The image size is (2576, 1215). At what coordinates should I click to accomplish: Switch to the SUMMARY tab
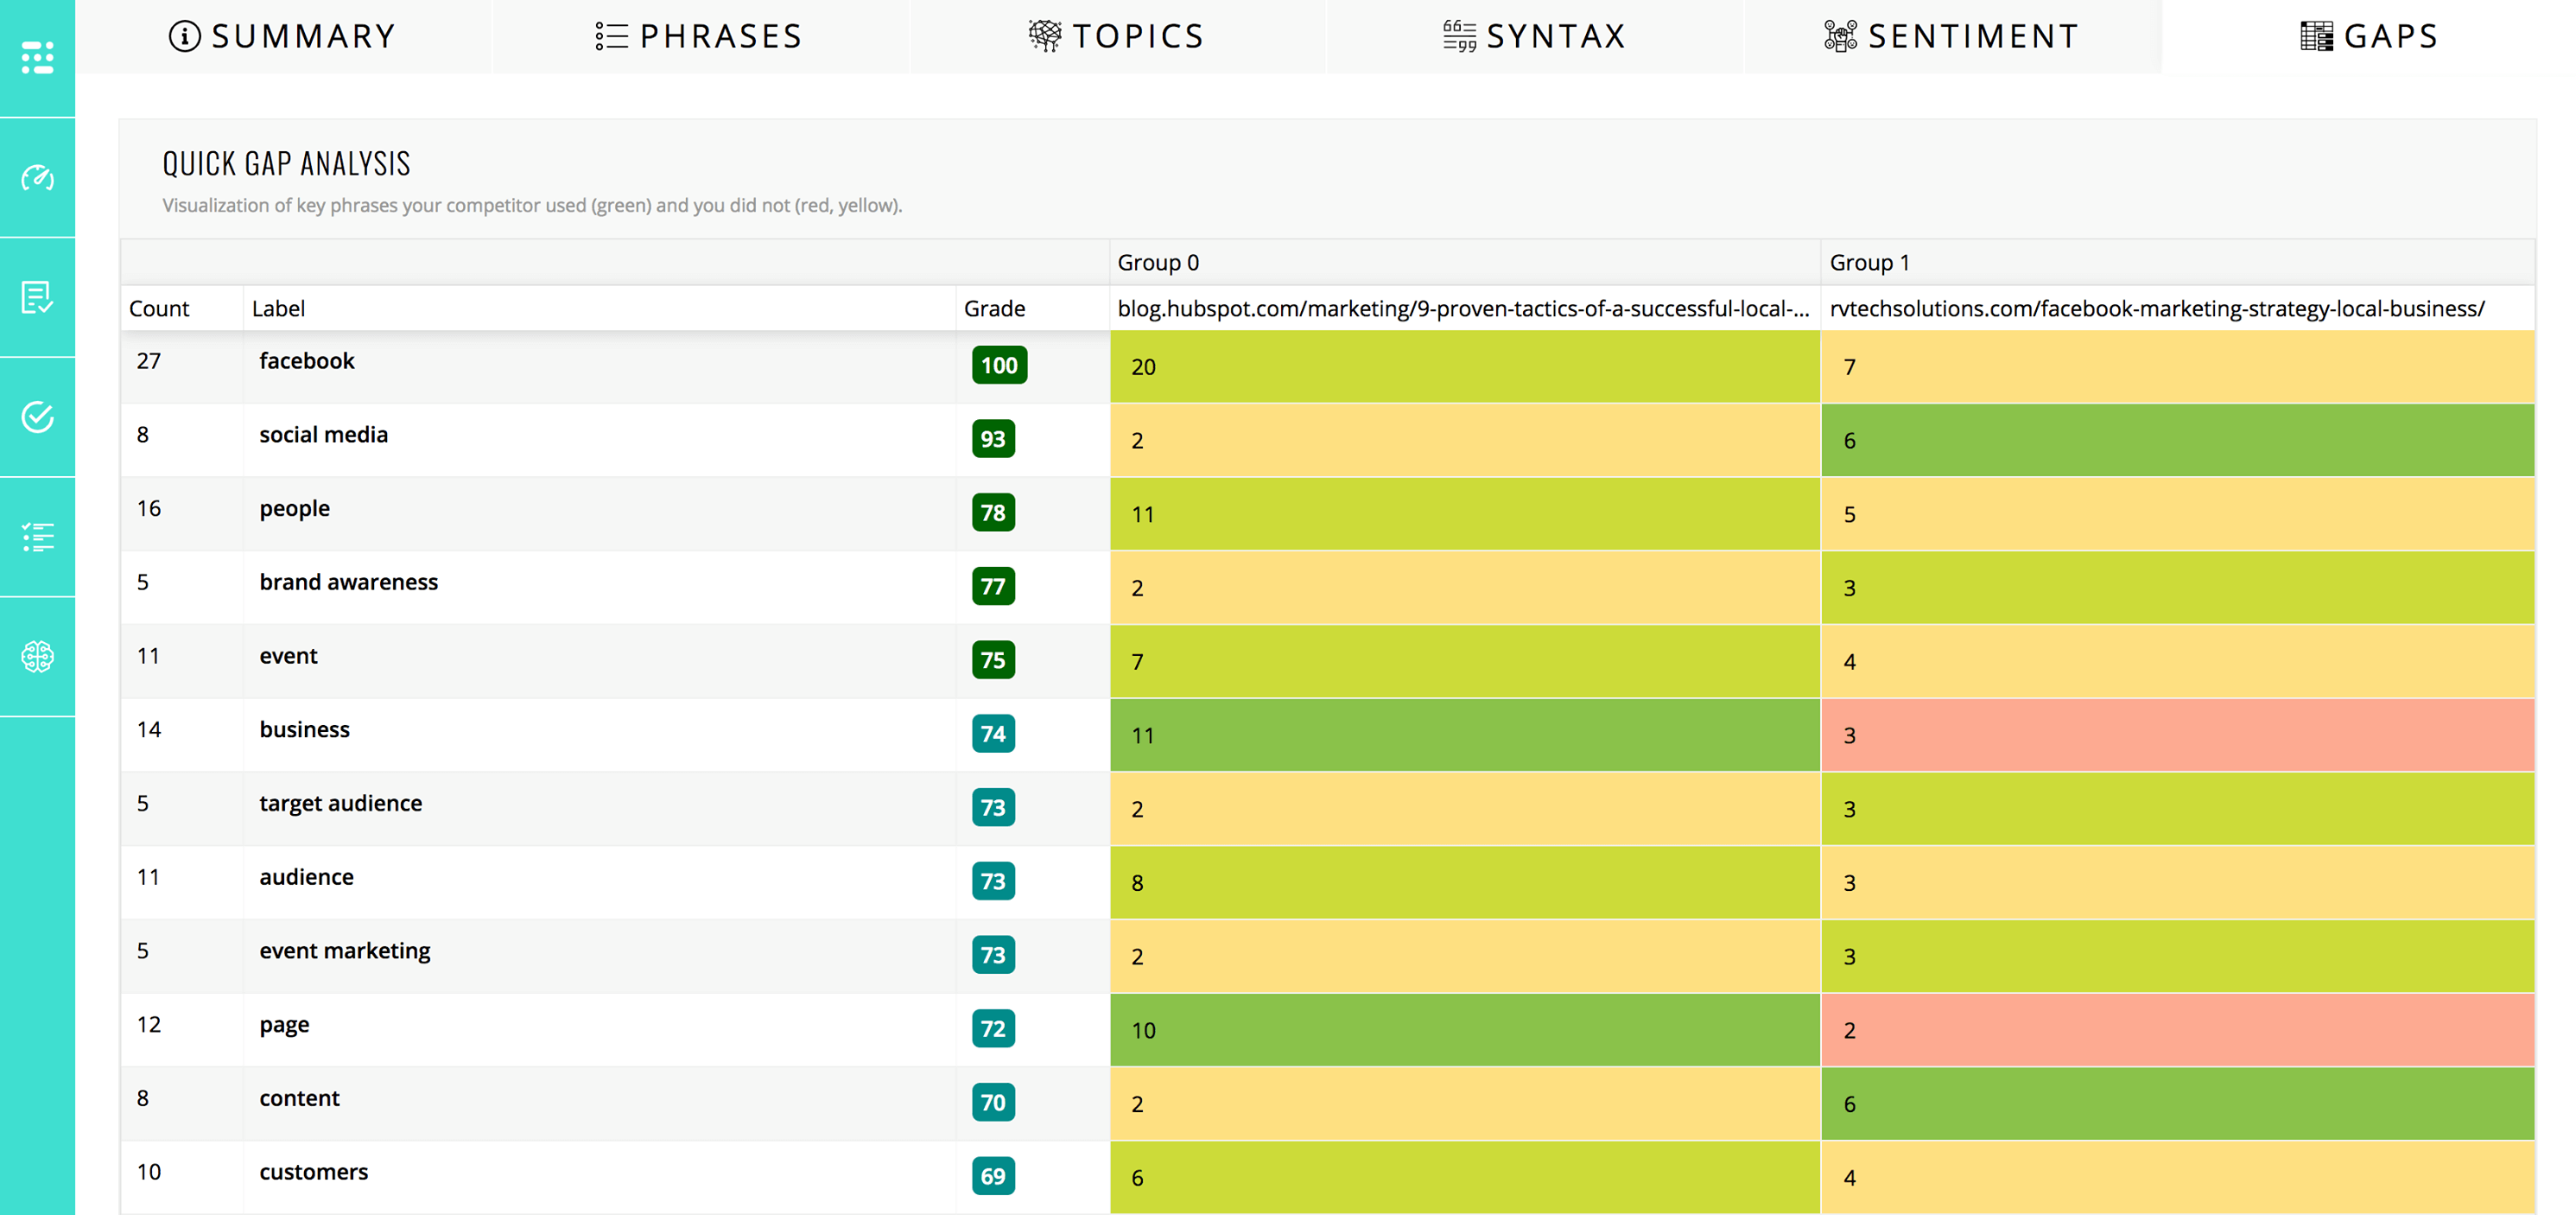point(283,35)
